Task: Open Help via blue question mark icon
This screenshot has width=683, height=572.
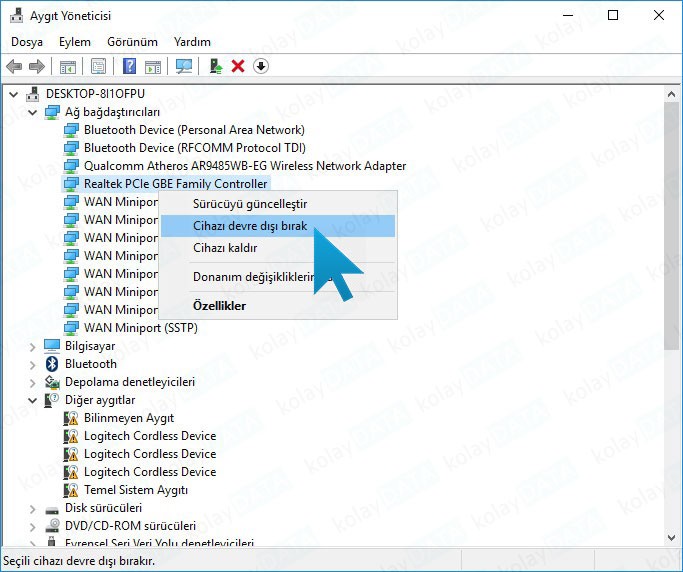Action: pos(129,66)
